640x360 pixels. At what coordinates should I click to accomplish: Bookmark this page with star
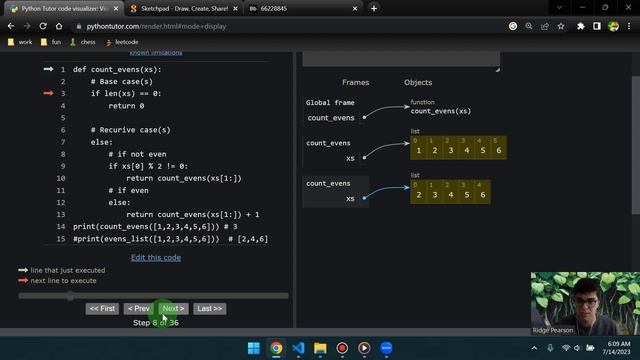pos(561,26)
